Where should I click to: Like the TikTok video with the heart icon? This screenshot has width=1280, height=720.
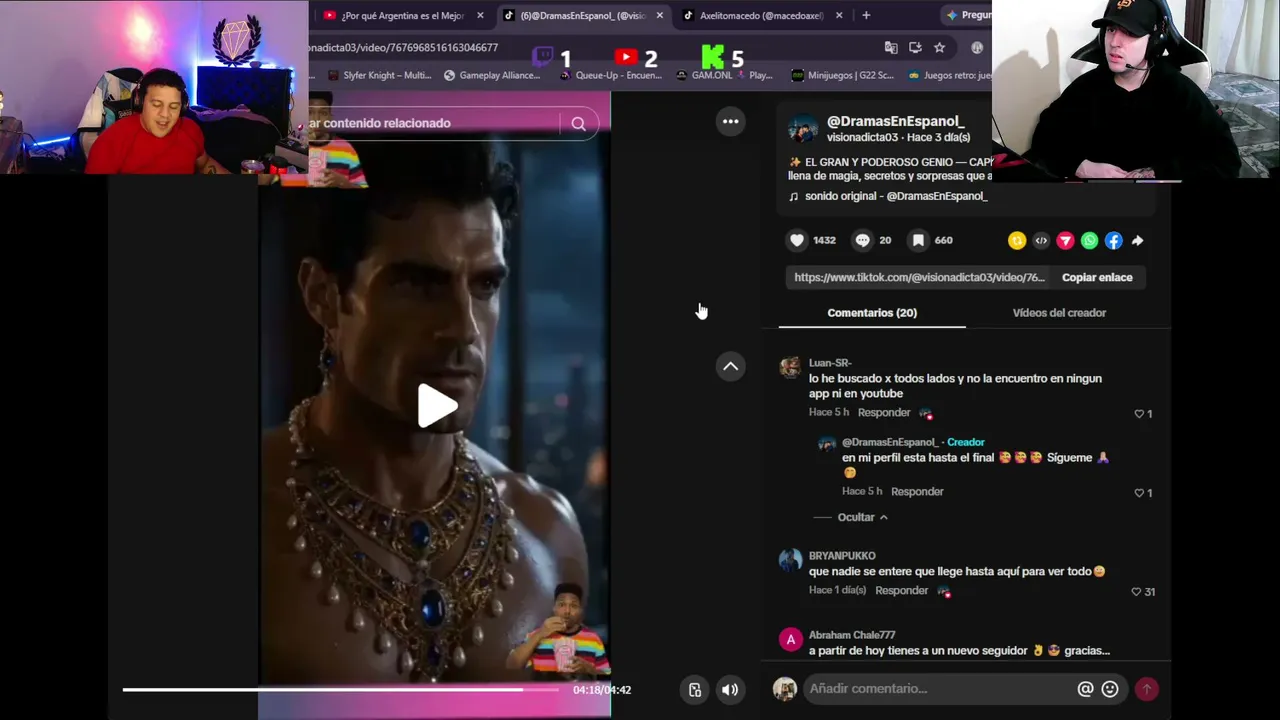click(x=797, y=240)
